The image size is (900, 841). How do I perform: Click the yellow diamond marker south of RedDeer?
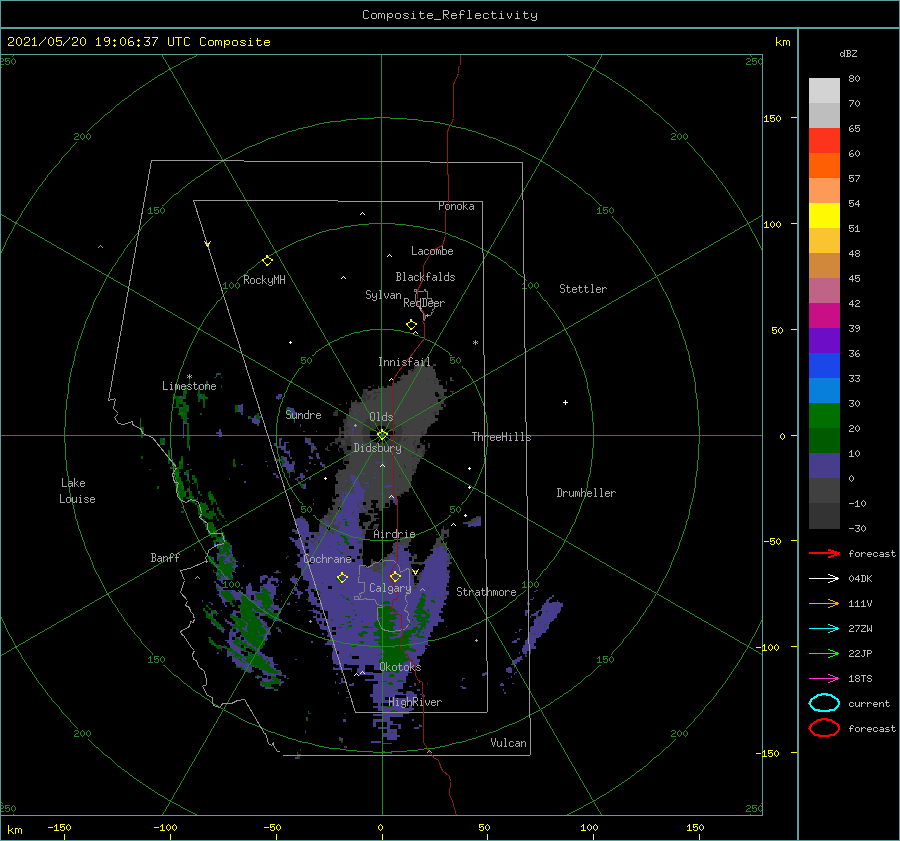tap(411, 325)
